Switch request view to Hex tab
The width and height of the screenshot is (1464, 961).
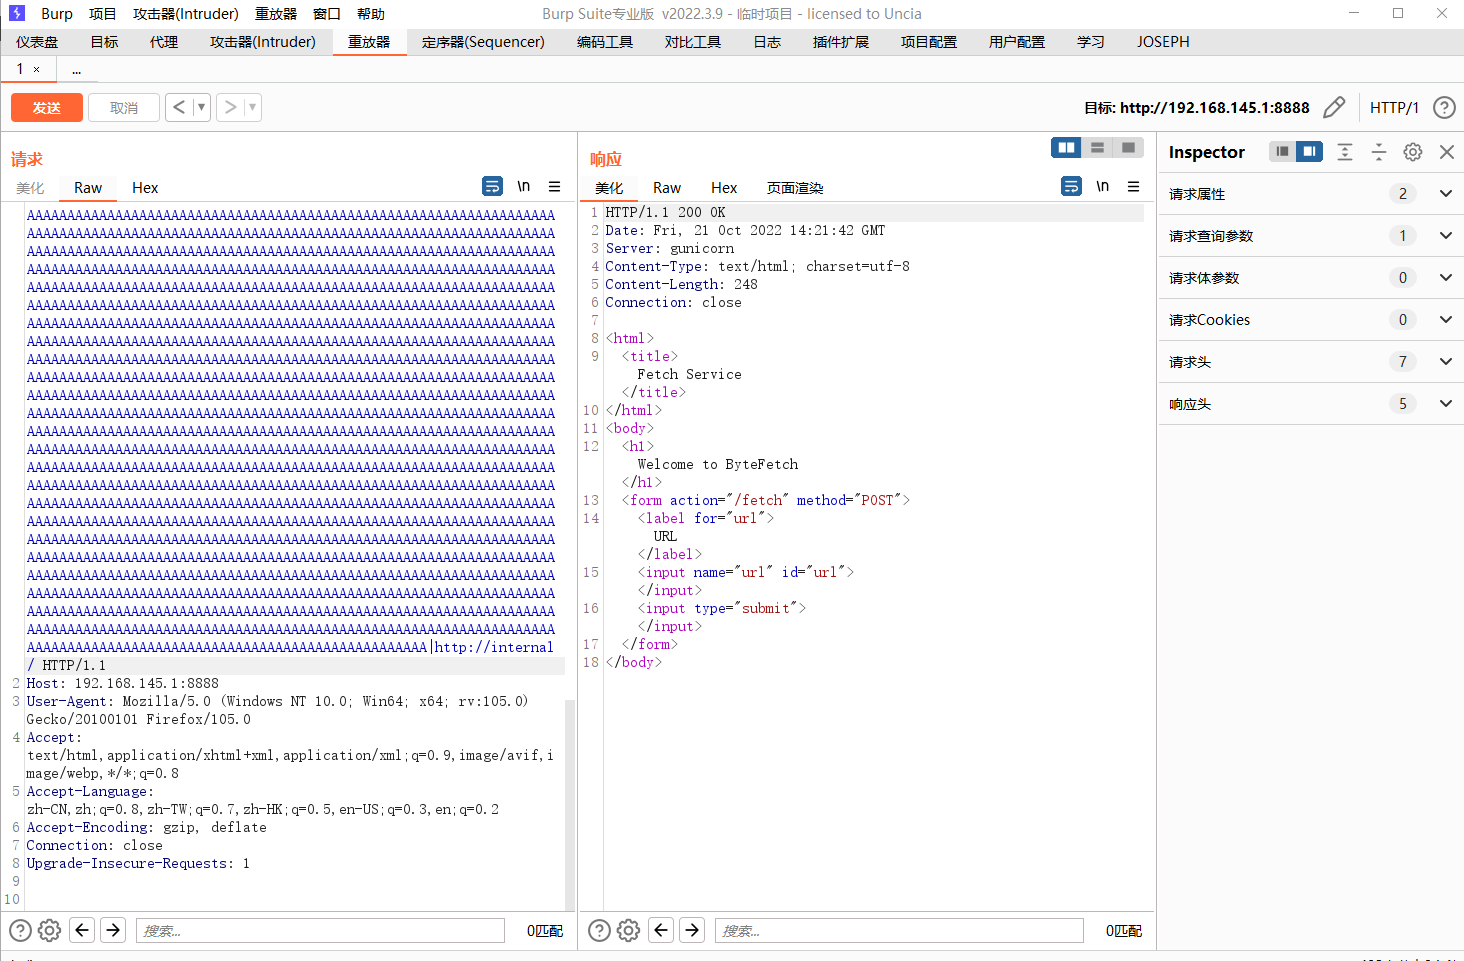[145, 188]
